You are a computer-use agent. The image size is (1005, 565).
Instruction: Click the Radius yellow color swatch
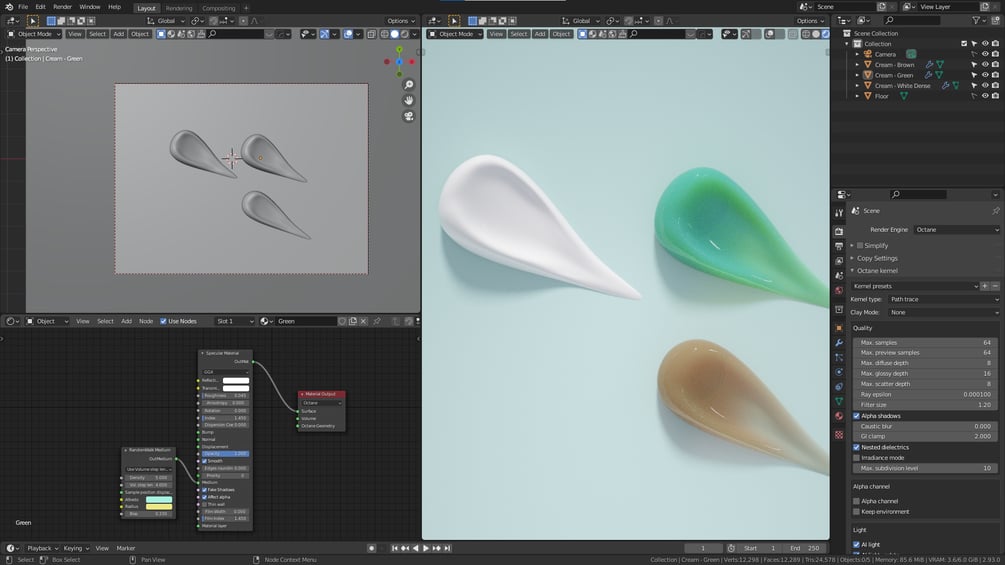(159, 507)
